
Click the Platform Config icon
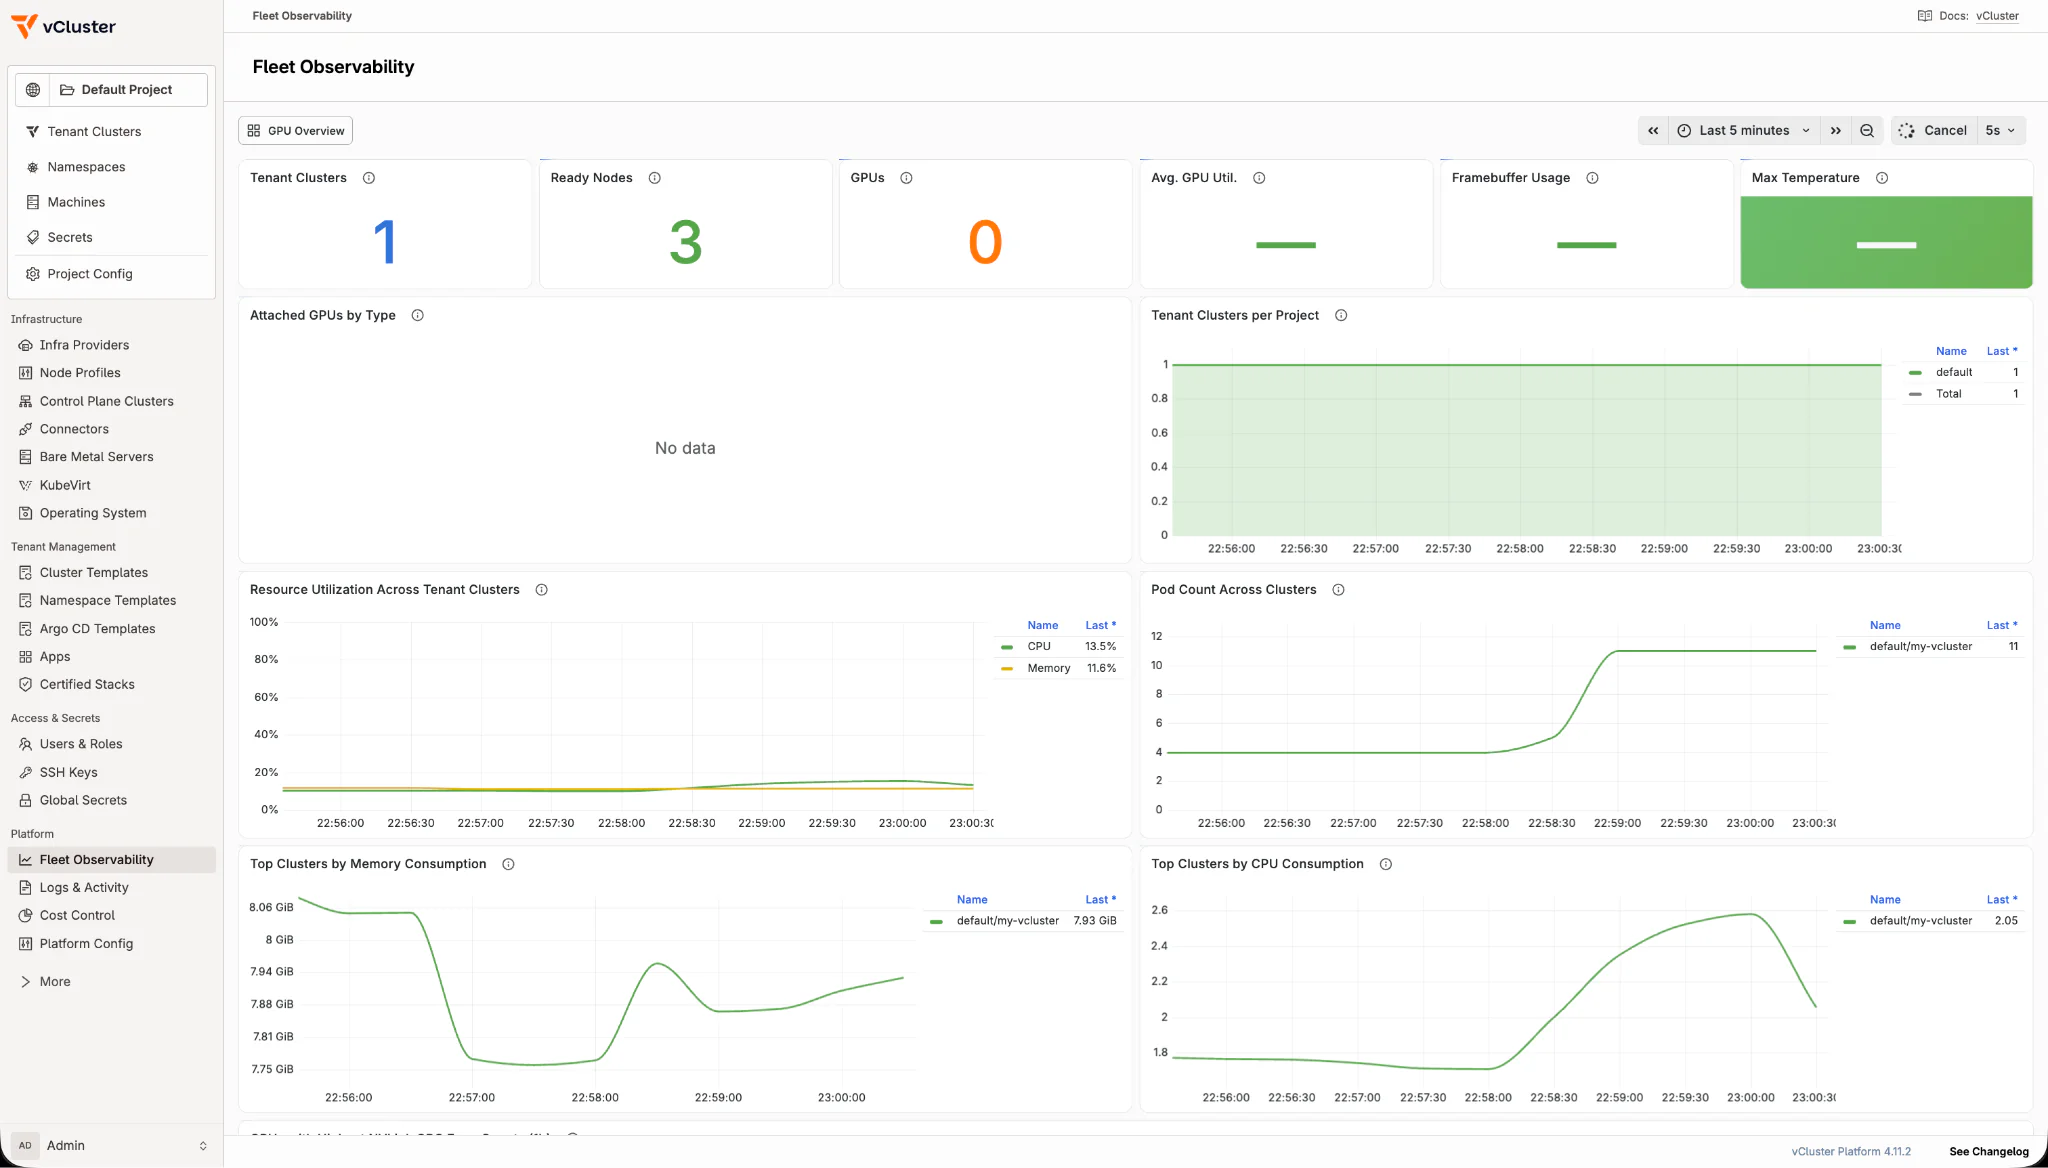click(26, 944)
